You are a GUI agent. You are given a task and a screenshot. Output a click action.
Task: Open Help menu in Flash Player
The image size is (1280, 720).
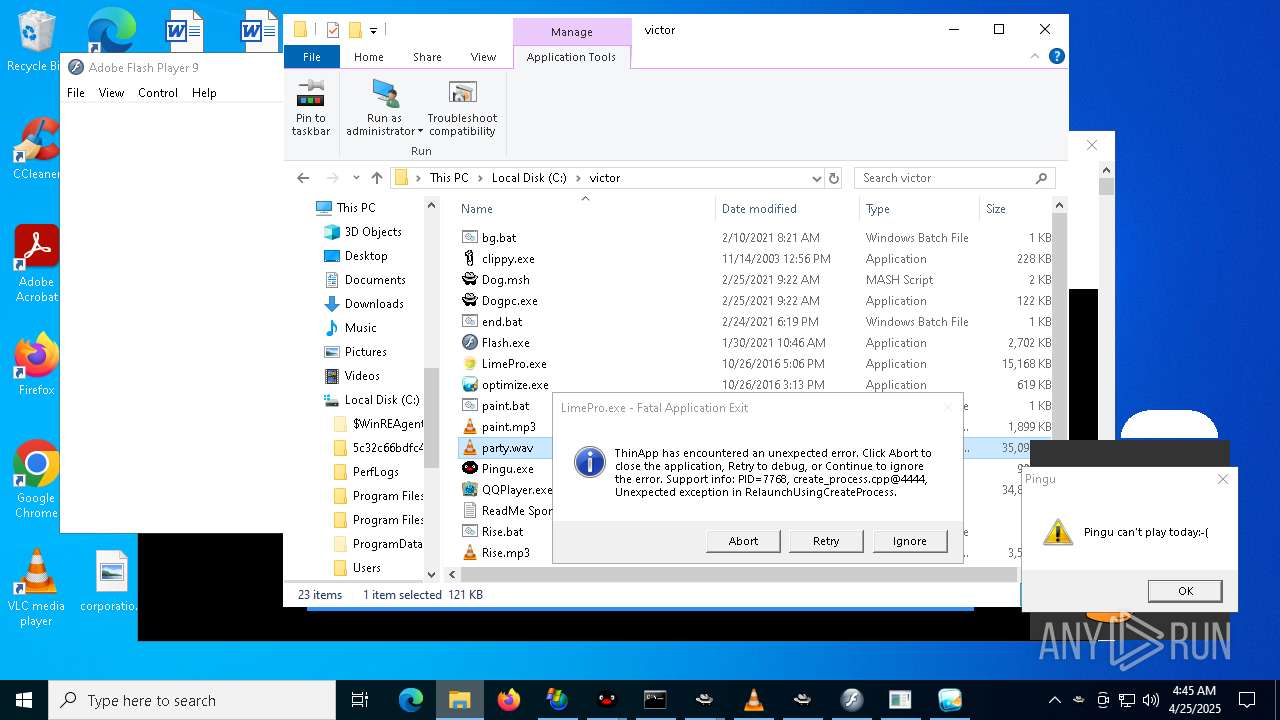(x=204, y=93)
